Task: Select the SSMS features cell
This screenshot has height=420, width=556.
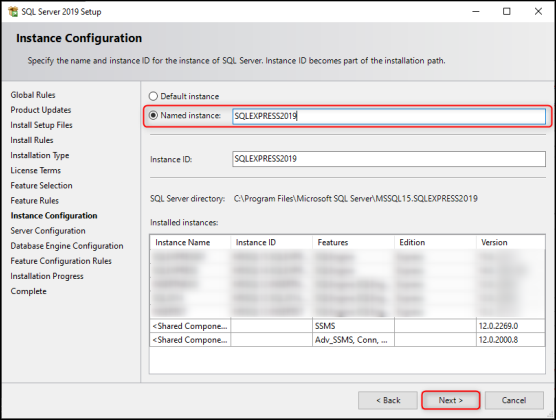Action: tap(354, 326)
